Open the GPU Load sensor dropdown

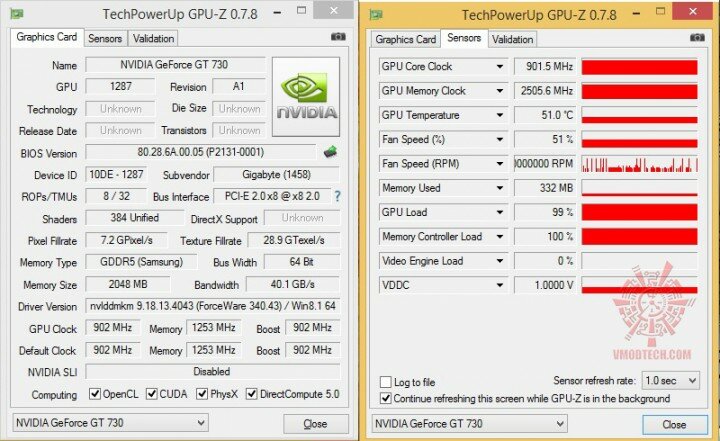click(x=500, y=212)
